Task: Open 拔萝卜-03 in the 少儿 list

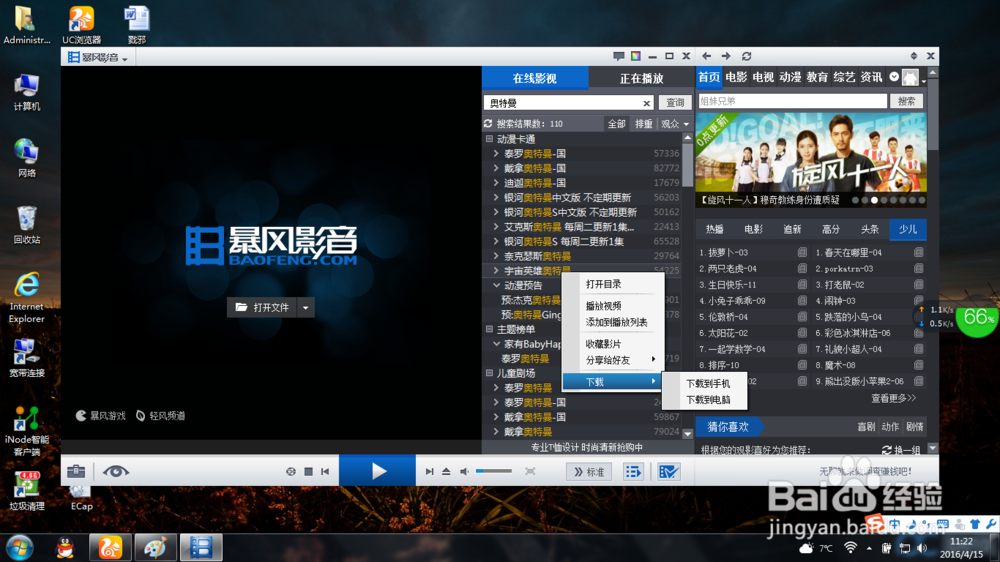Action: (x=724, y=253)
